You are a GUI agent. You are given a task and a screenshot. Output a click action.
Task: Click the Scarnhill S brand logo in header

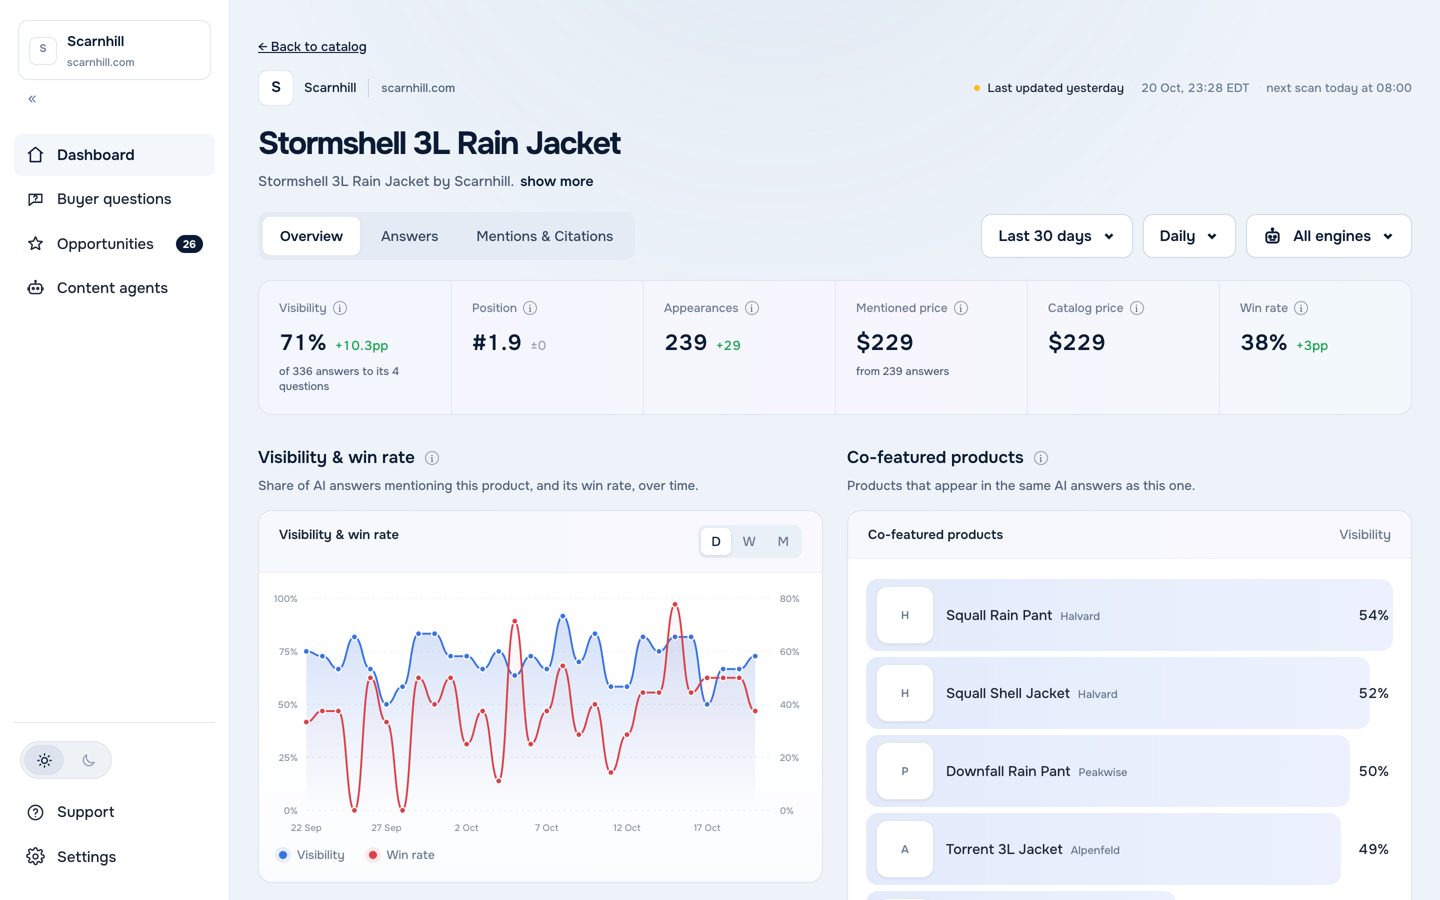pyautogui.click(x=276, y=88)
